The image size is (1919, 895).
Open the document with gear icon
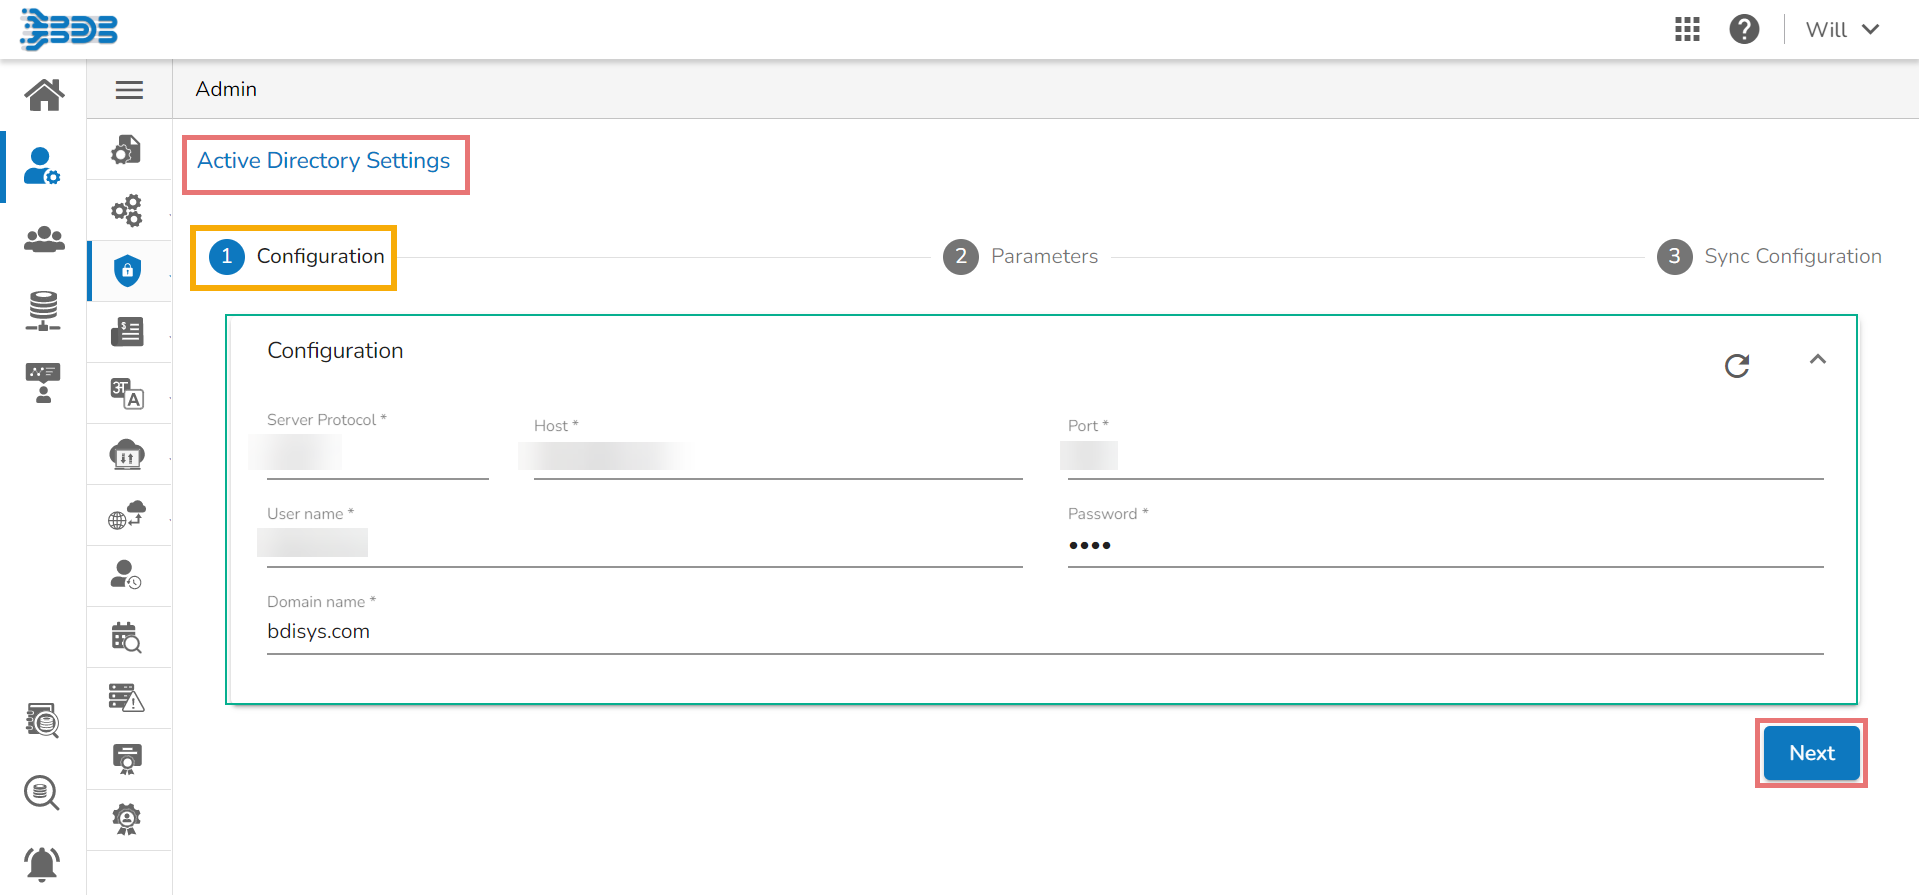click(x=127, y=150)
